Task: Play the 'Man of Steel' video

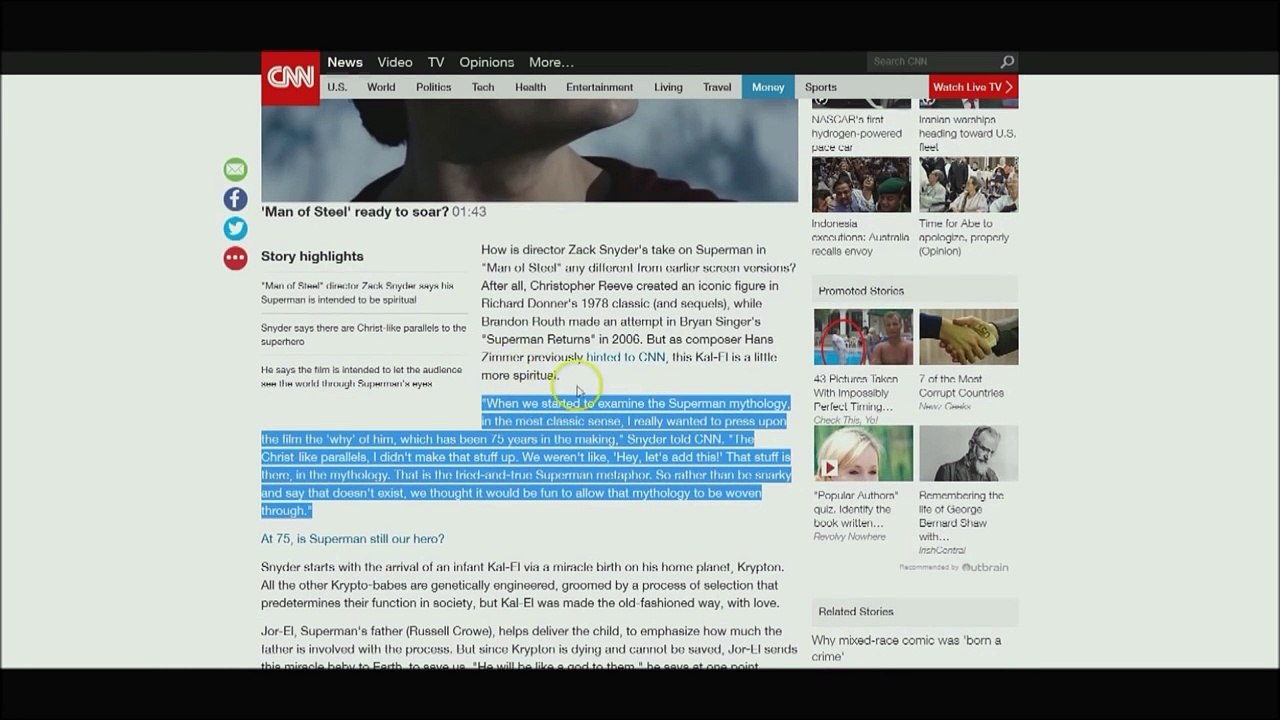Action: point(530,150)
